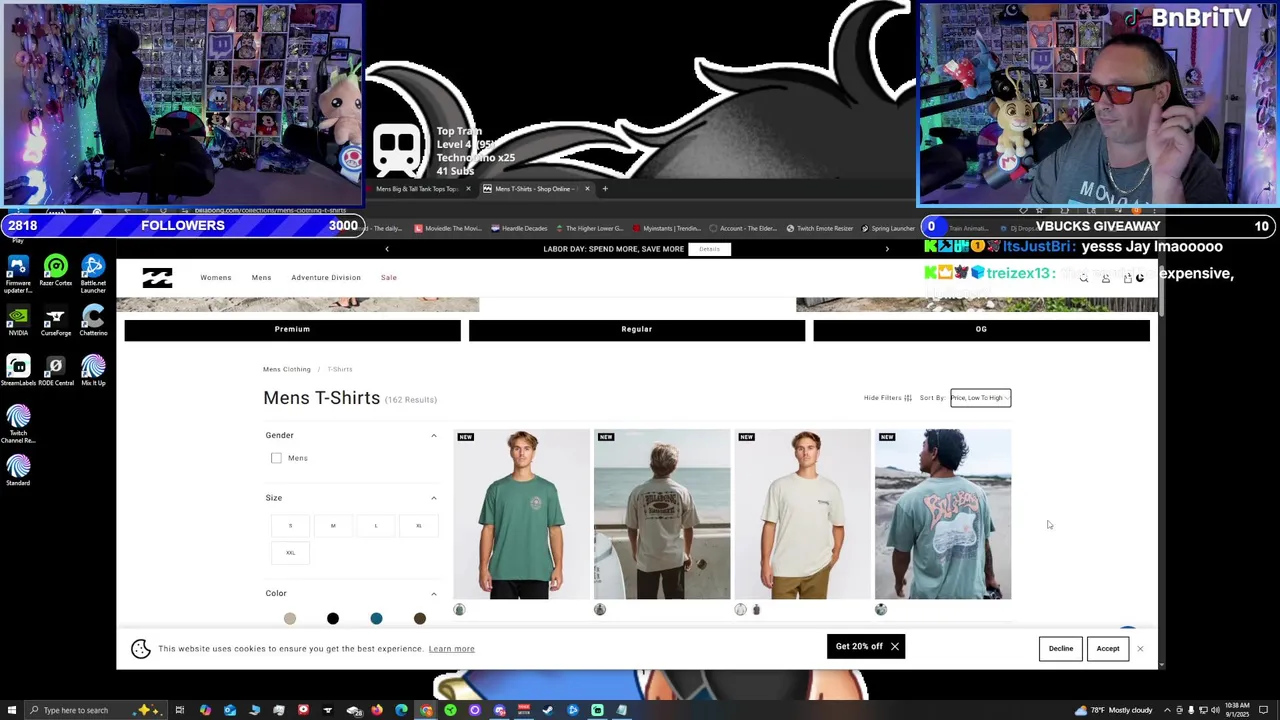
Task: Open the Adventure Division menu
Action: pyautogui.click(x=326, y=277)
